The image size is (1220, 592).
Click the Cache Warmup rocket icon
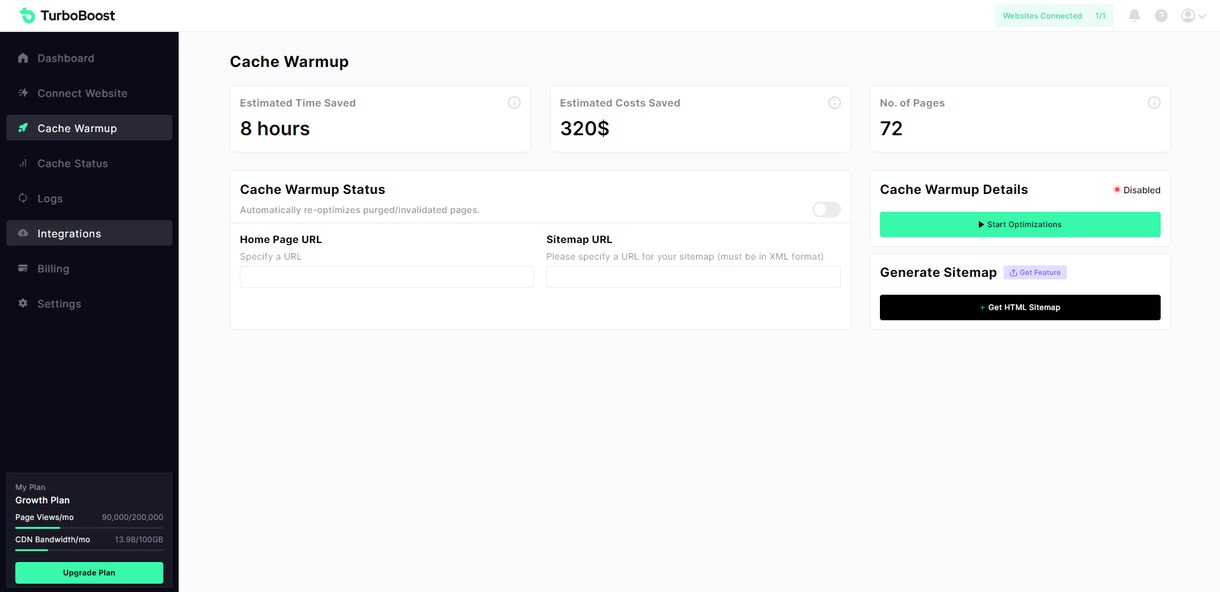23,128
